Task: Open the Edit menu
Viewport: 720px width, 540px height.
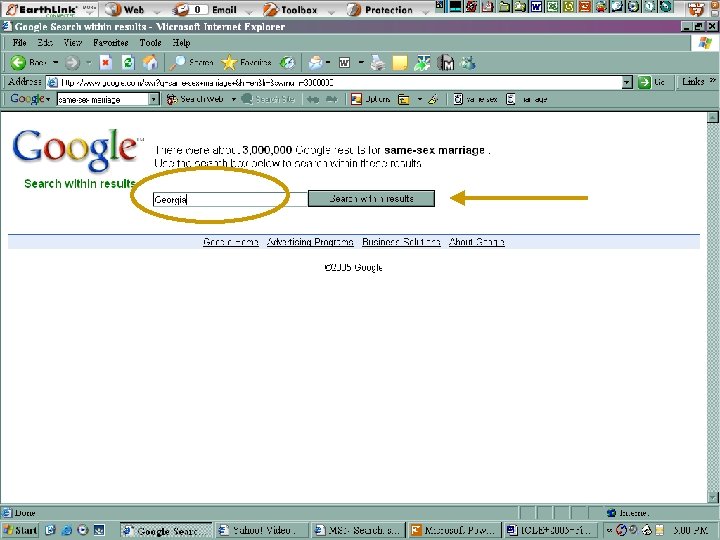Action: [x=45, y=43]
